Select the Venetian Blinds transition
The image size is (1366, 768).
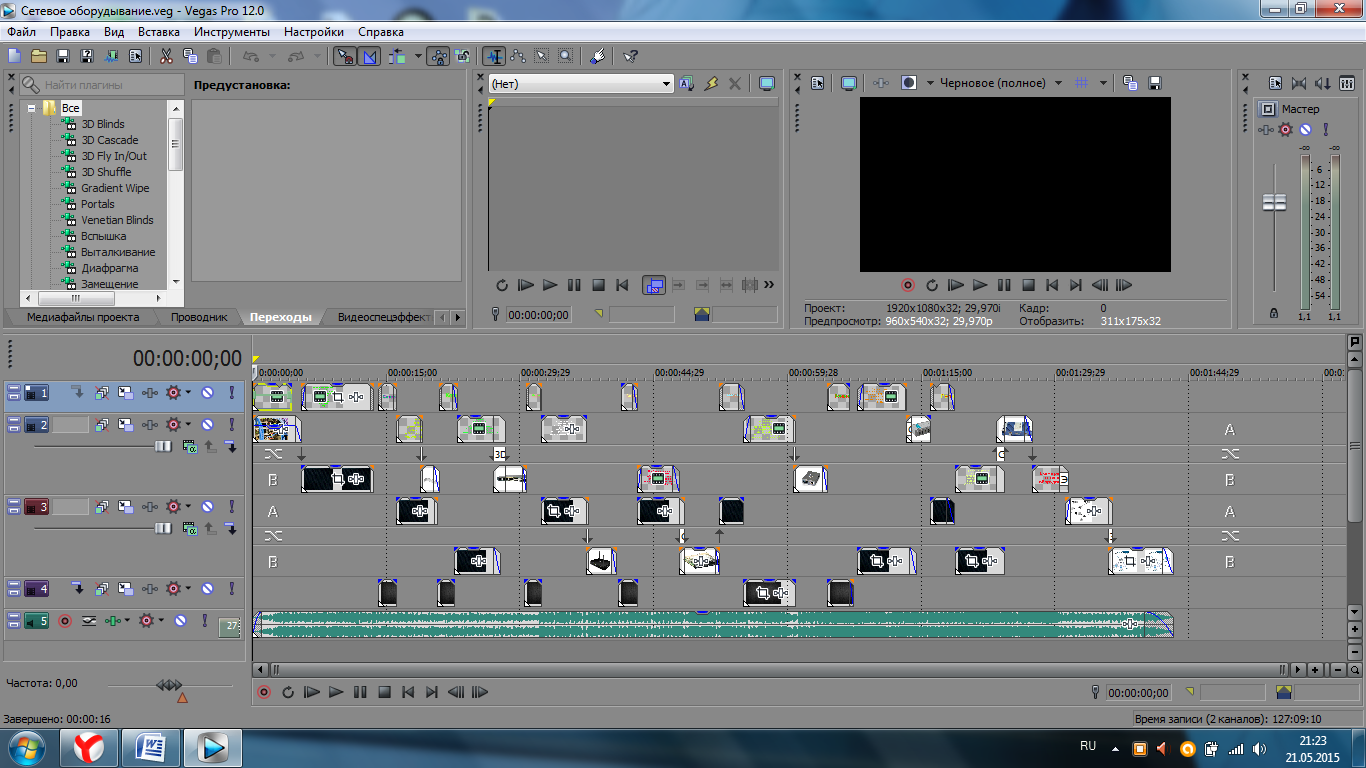118,220
